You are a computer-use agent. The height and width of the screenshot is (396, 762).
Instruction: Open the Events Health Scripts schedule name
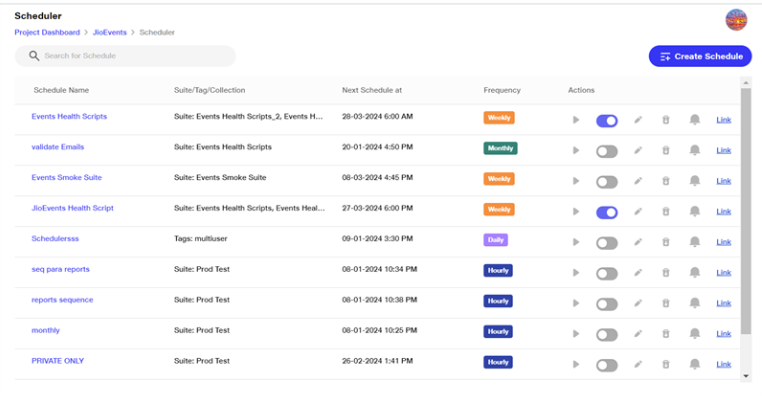(x=69, y=117)
